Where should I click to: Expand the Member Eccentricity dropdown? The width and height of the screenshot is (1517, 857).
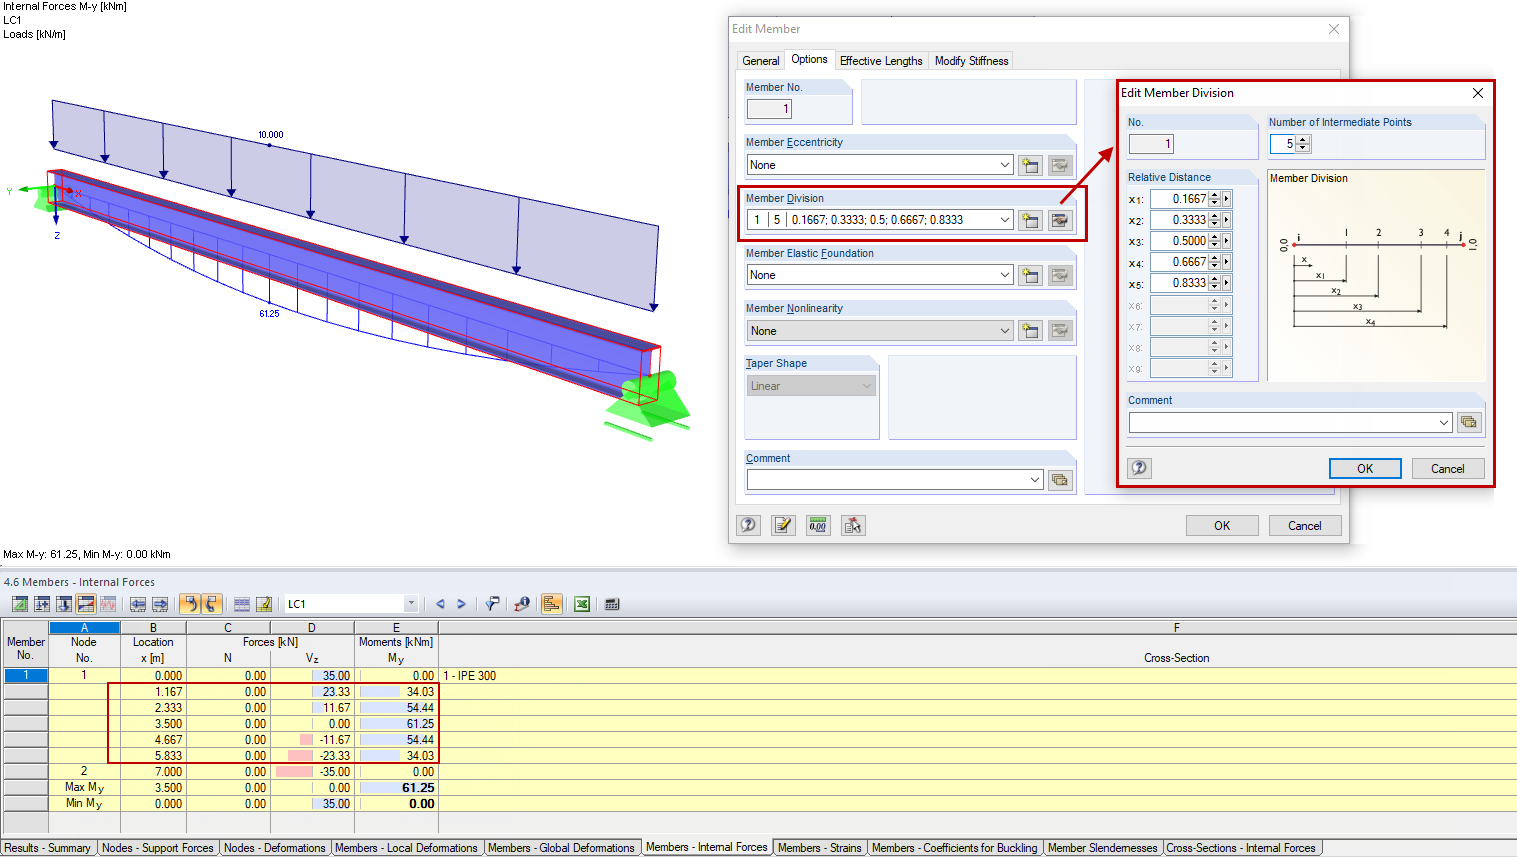click(x=1005, y=165)
